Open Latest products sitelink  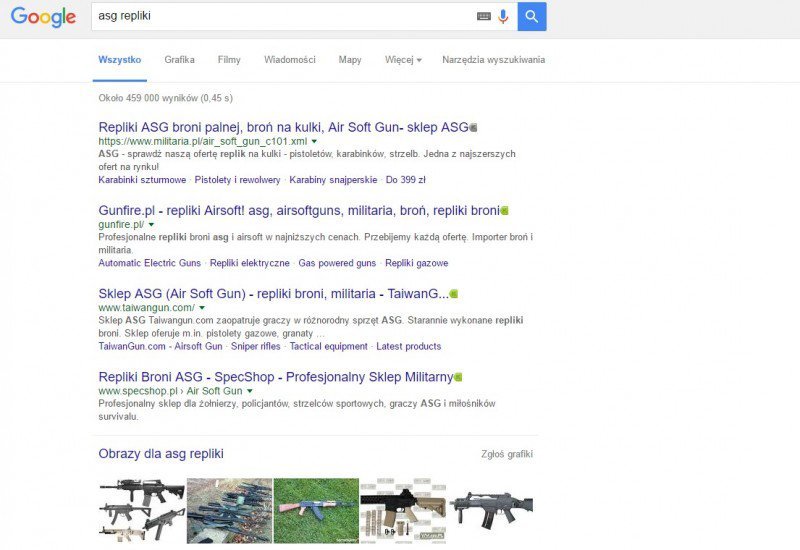point(409,346)
